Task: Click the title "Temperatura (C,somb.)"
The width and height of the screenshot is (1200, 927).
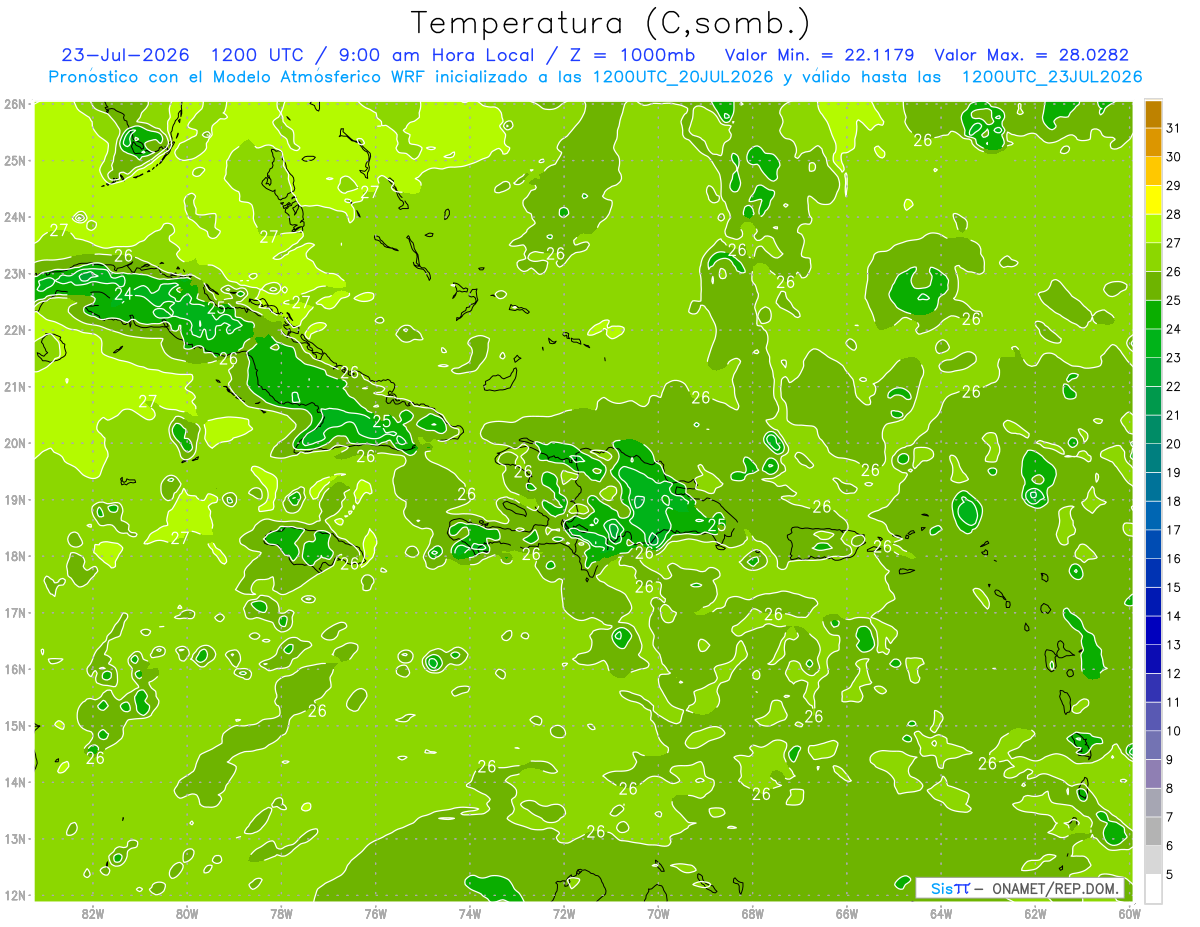Action: pos(610,22)
